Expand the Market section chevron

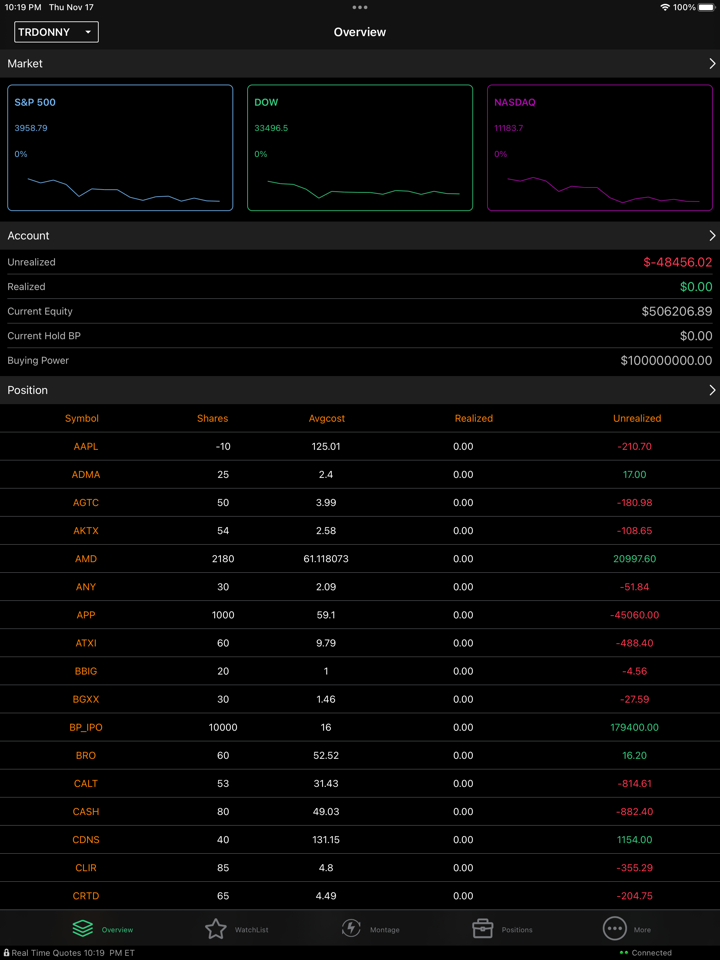711,63
